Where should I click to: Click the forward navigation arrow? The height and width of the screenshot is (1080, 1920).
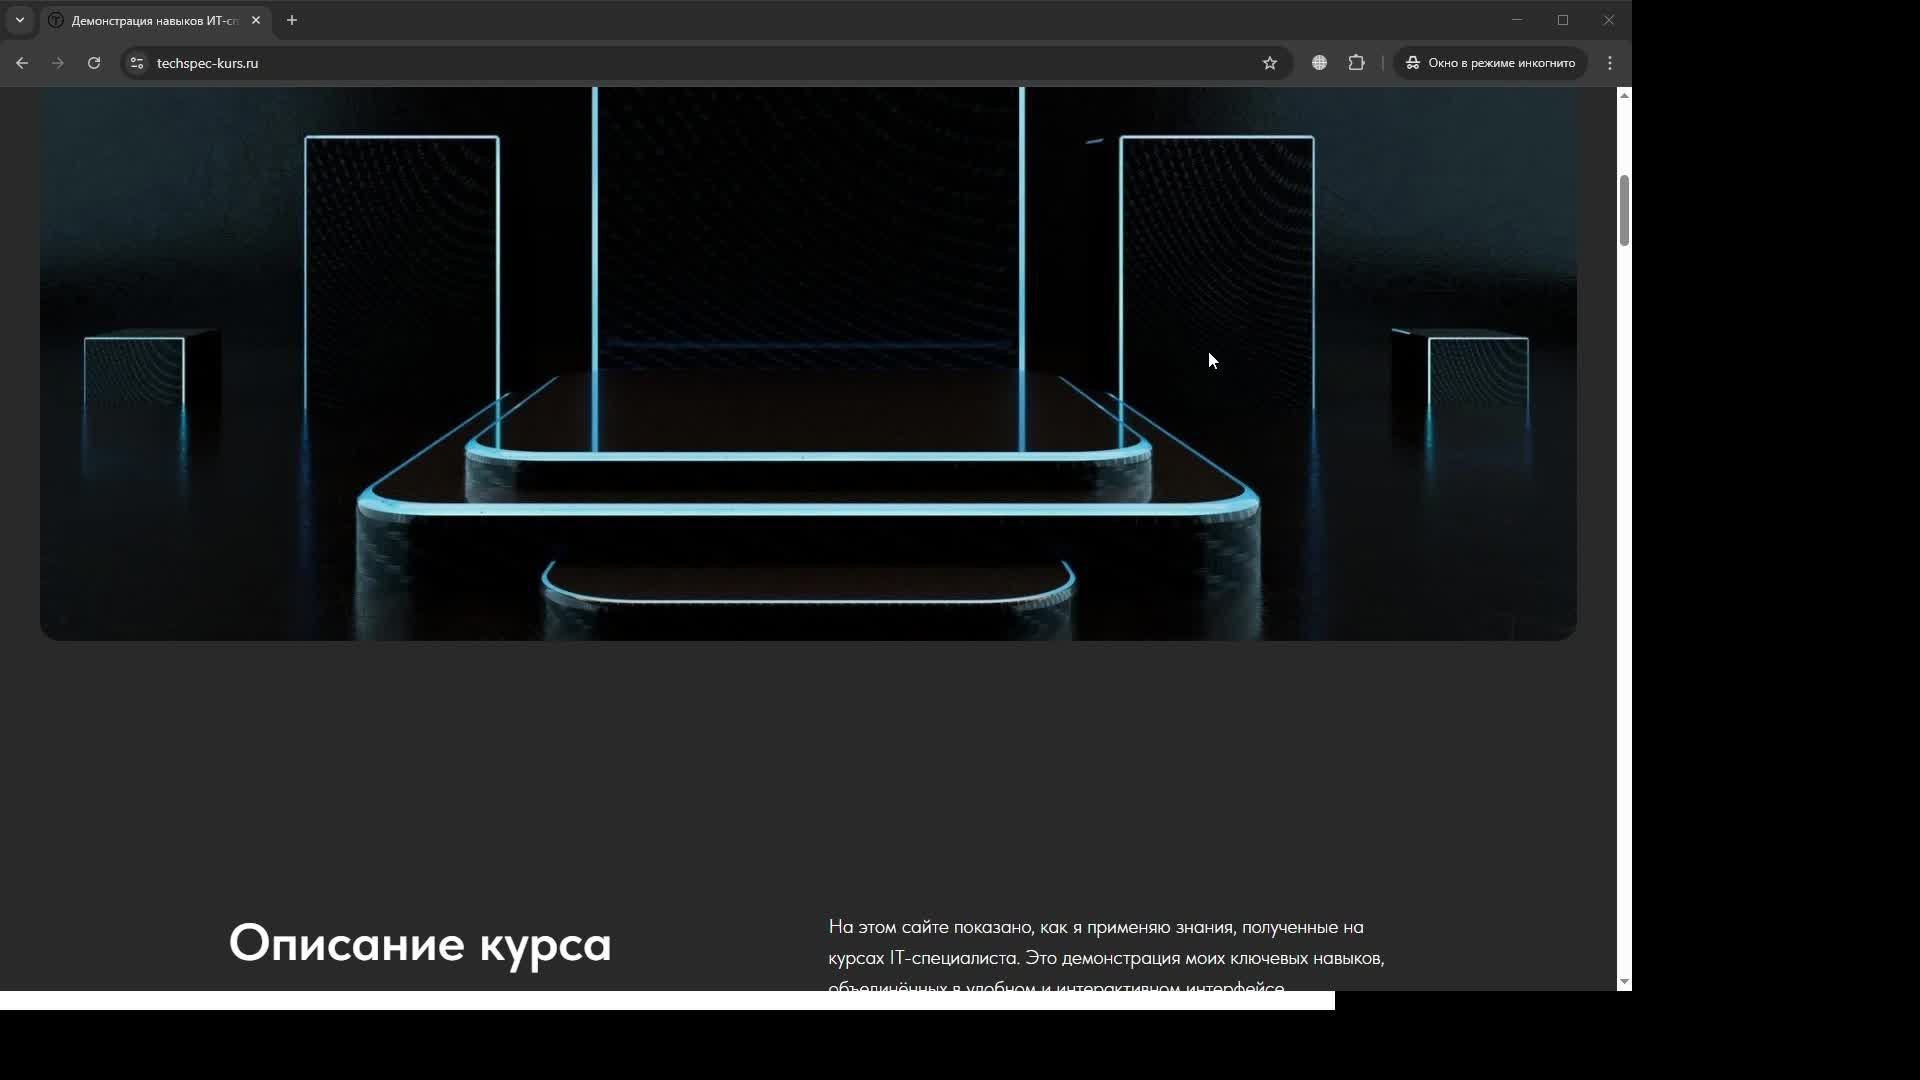(58, 63)
